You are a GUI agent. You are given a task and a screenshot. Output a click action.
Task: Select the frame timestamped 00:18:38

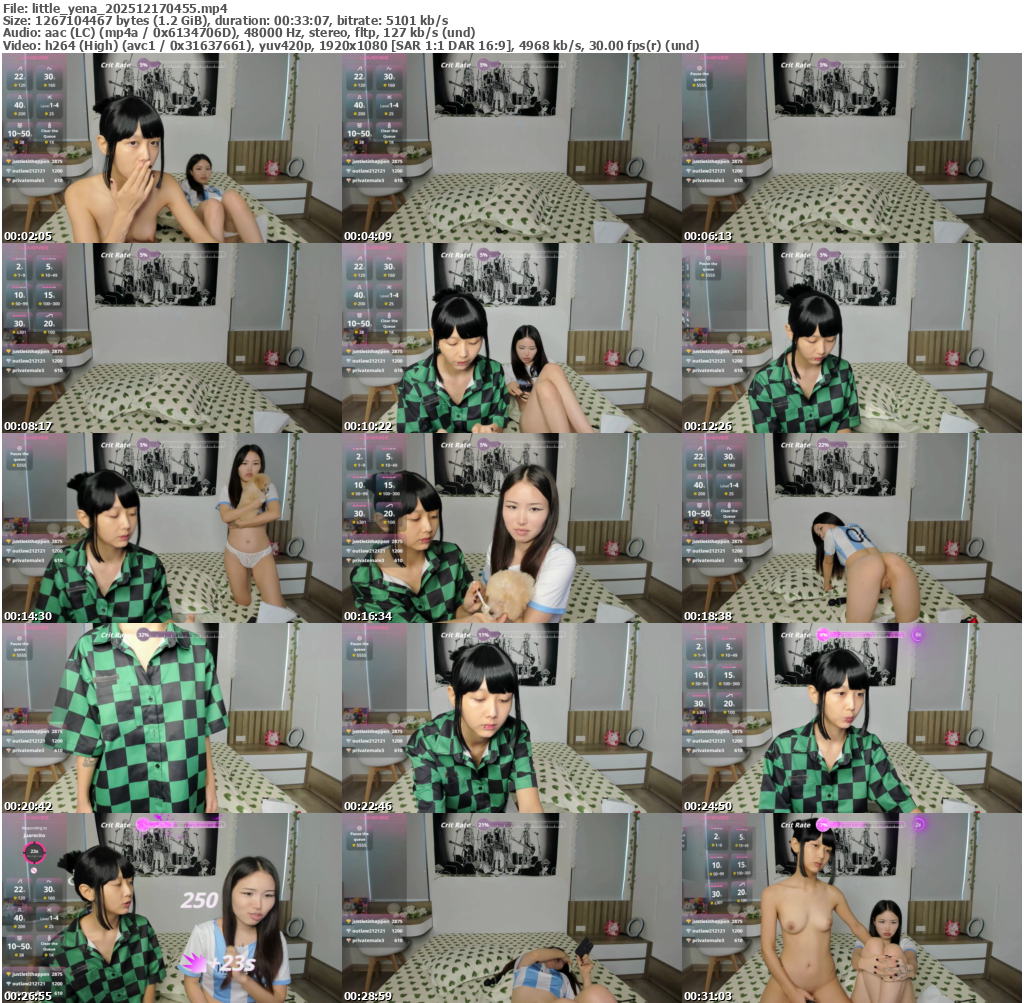(852, 528)
